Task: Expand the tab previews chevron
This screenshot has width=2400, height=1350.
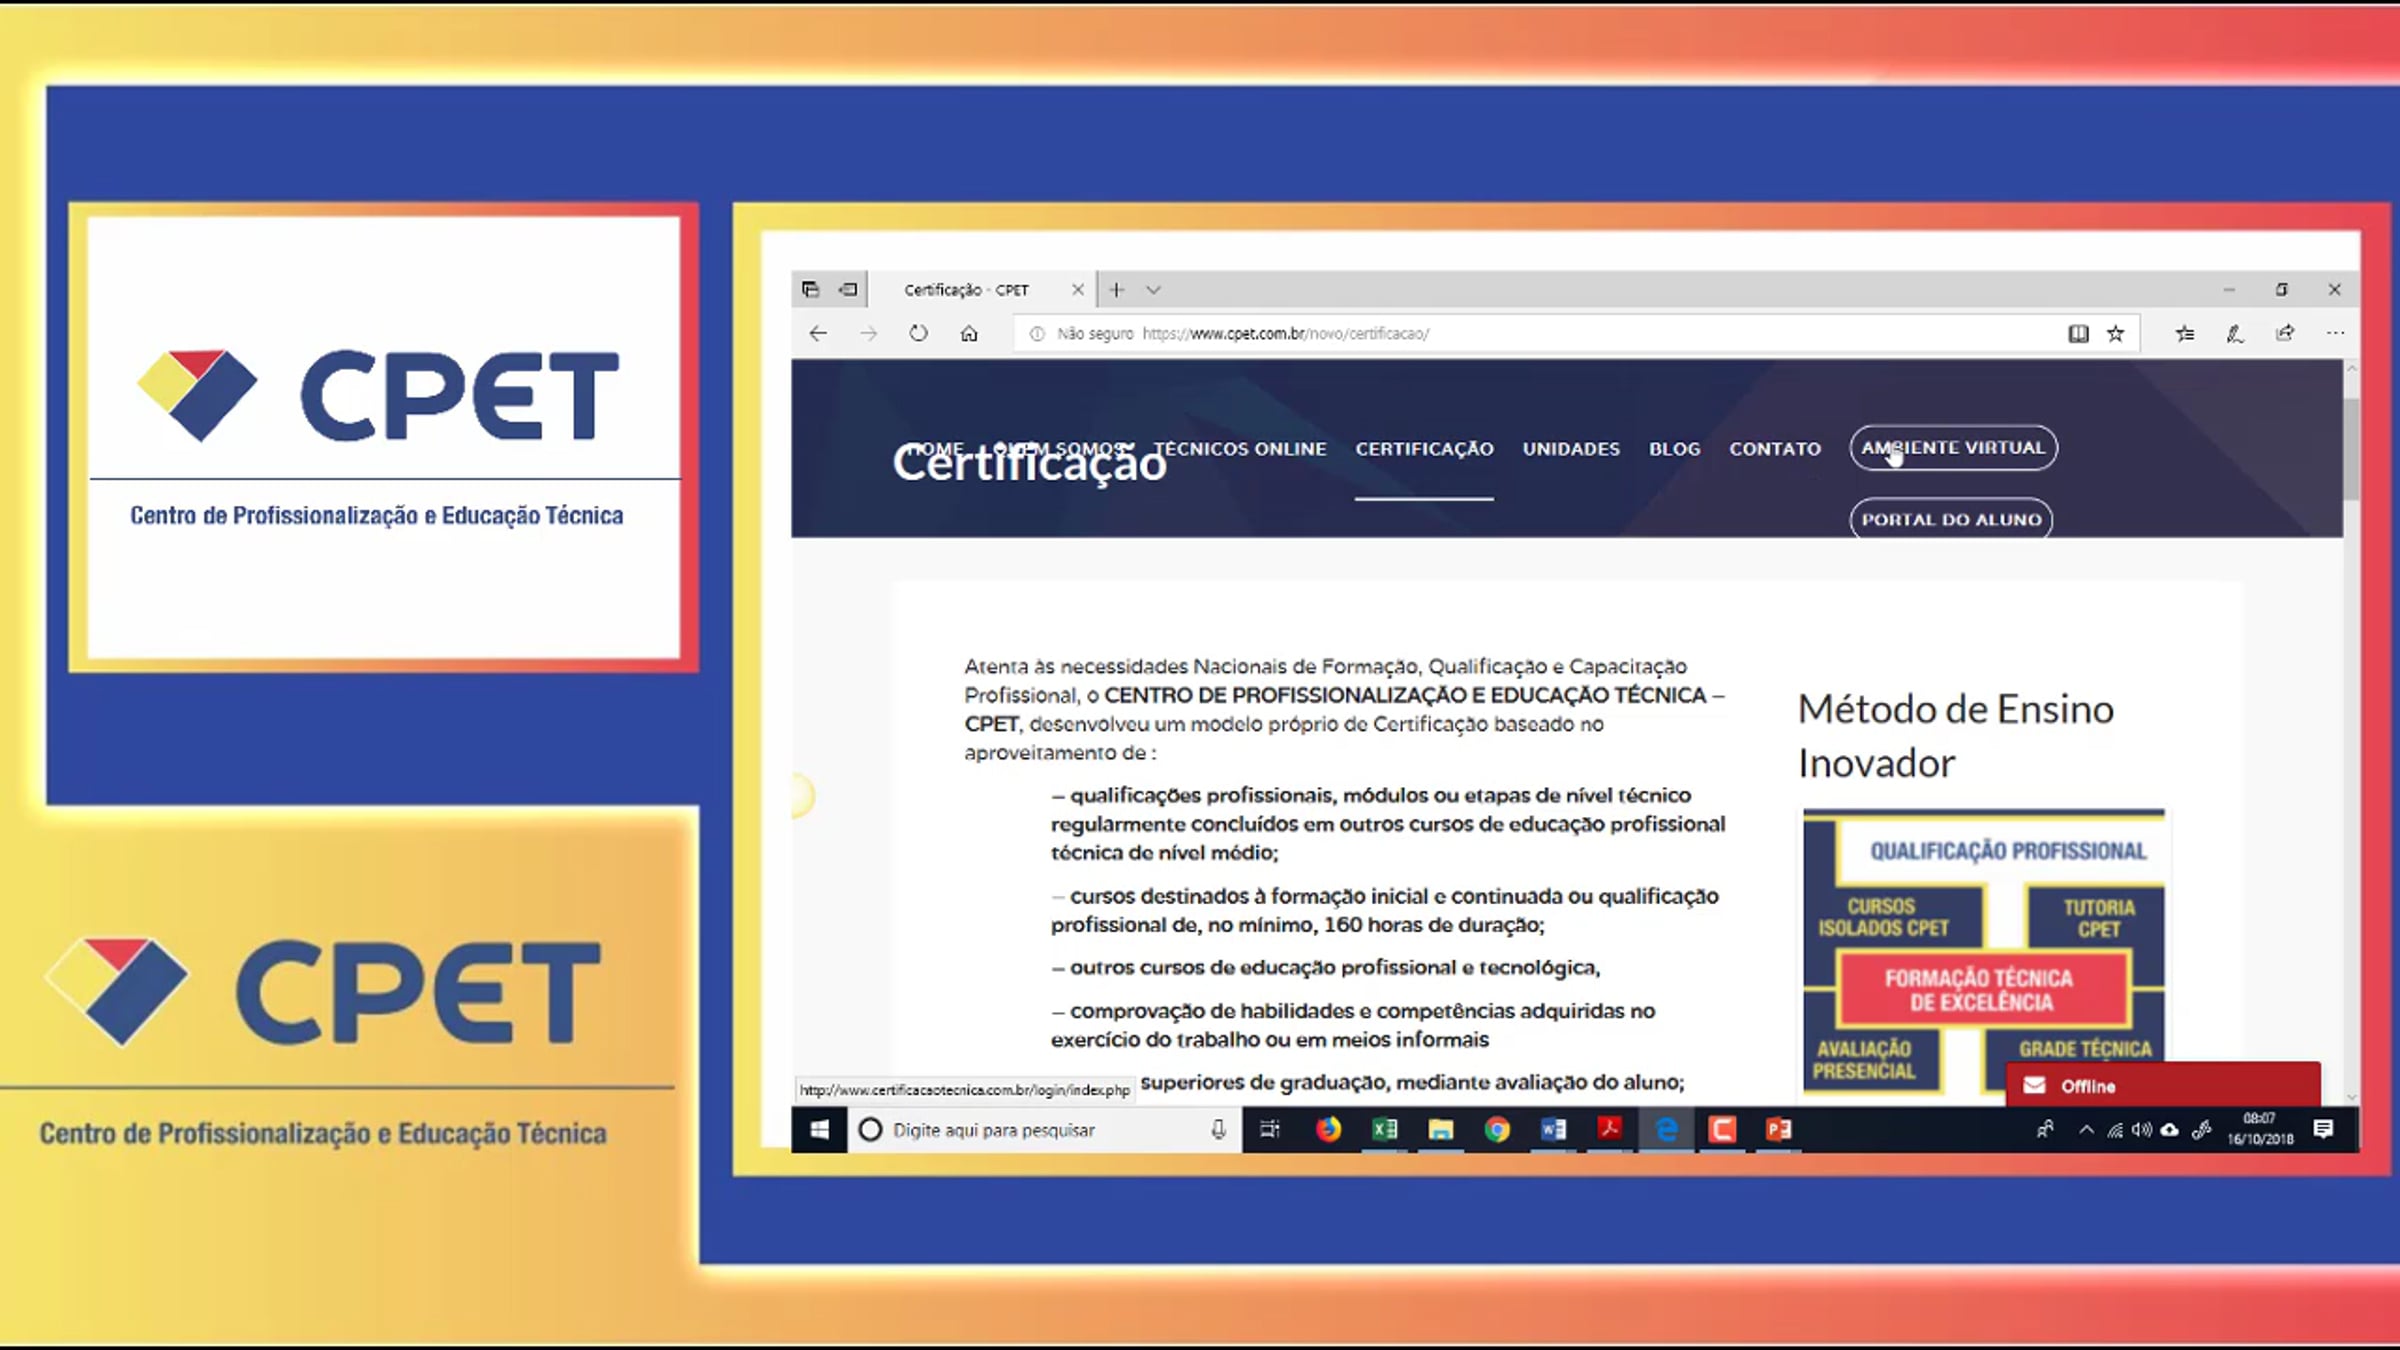Action: (x=1154, y=290)
